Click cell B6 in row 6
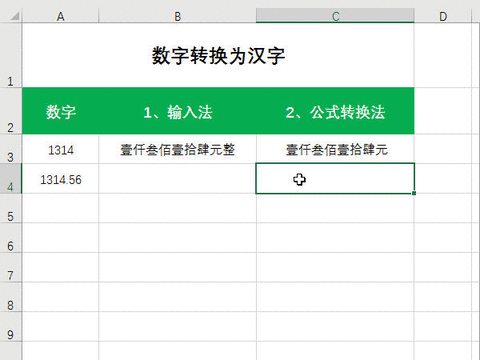 tap(178, 237)
